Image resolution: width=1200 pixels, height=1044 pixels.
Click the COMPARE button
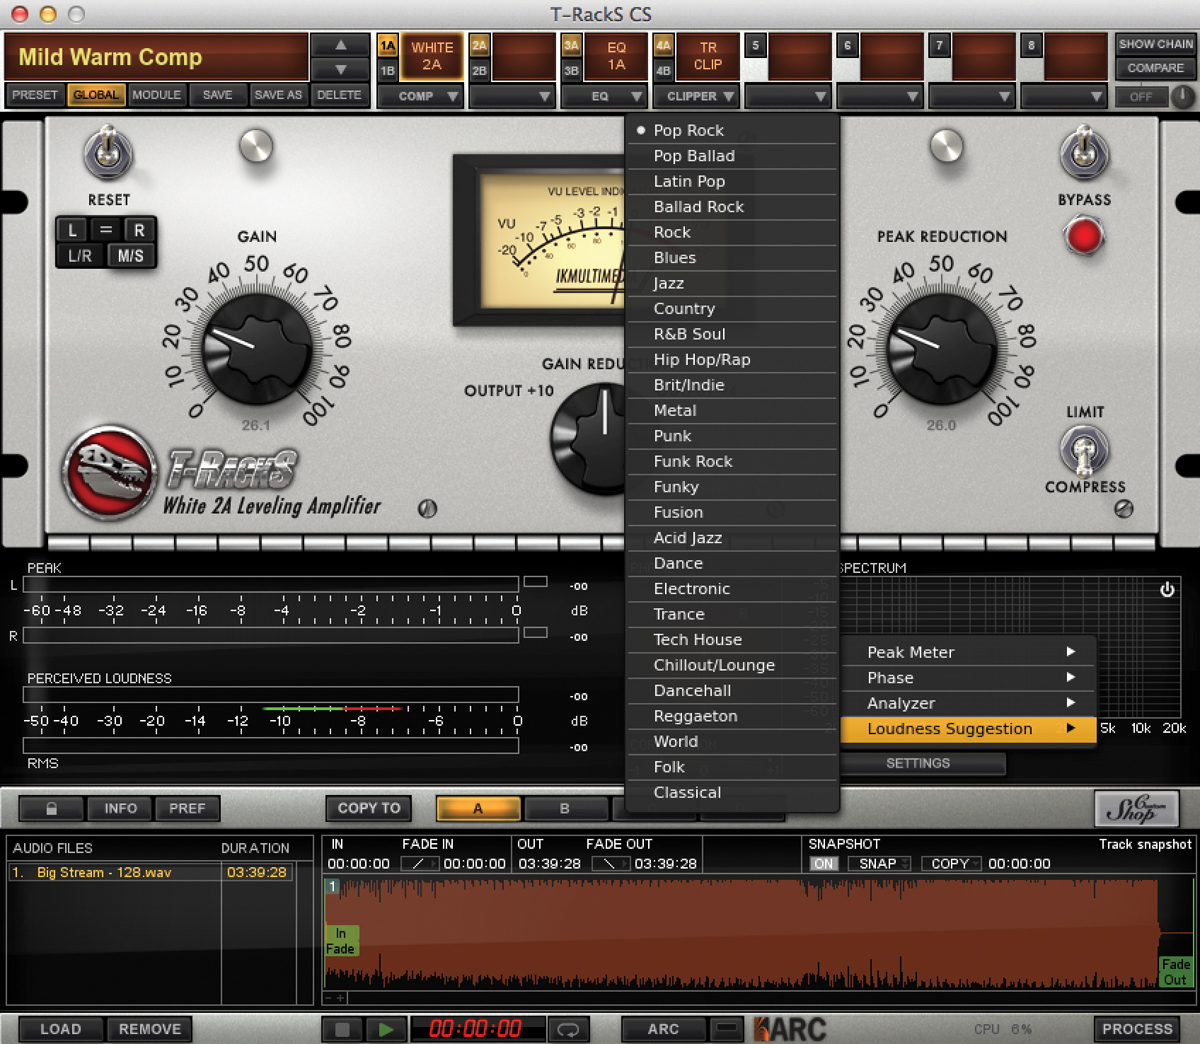(x=1155, y=69)
